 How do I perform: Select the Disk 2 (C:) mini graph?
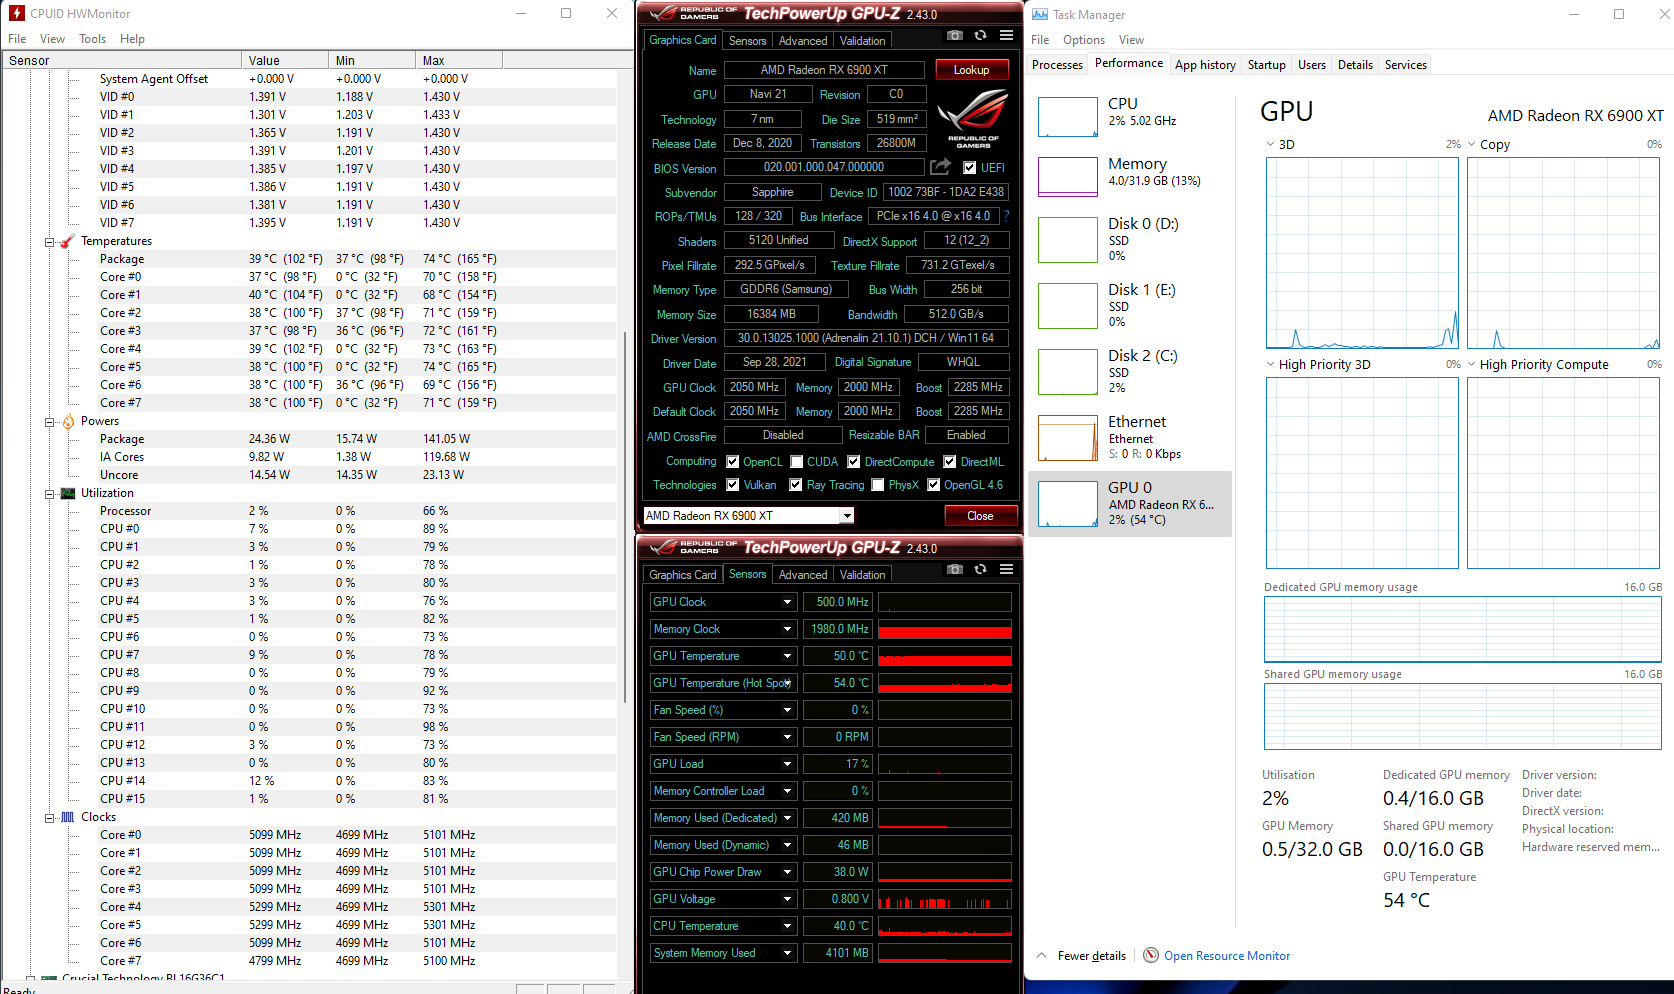point(1068,372)
